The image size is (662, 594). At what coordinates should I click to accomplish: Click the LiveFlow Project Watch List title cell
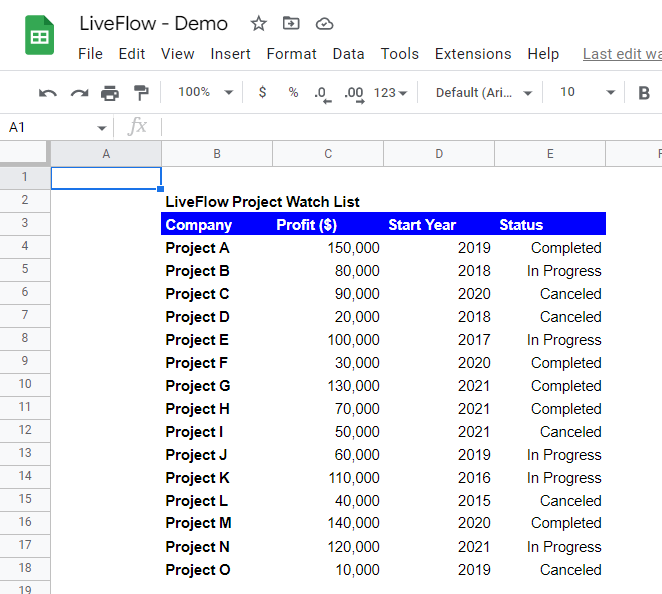click(x=262, y=202)
